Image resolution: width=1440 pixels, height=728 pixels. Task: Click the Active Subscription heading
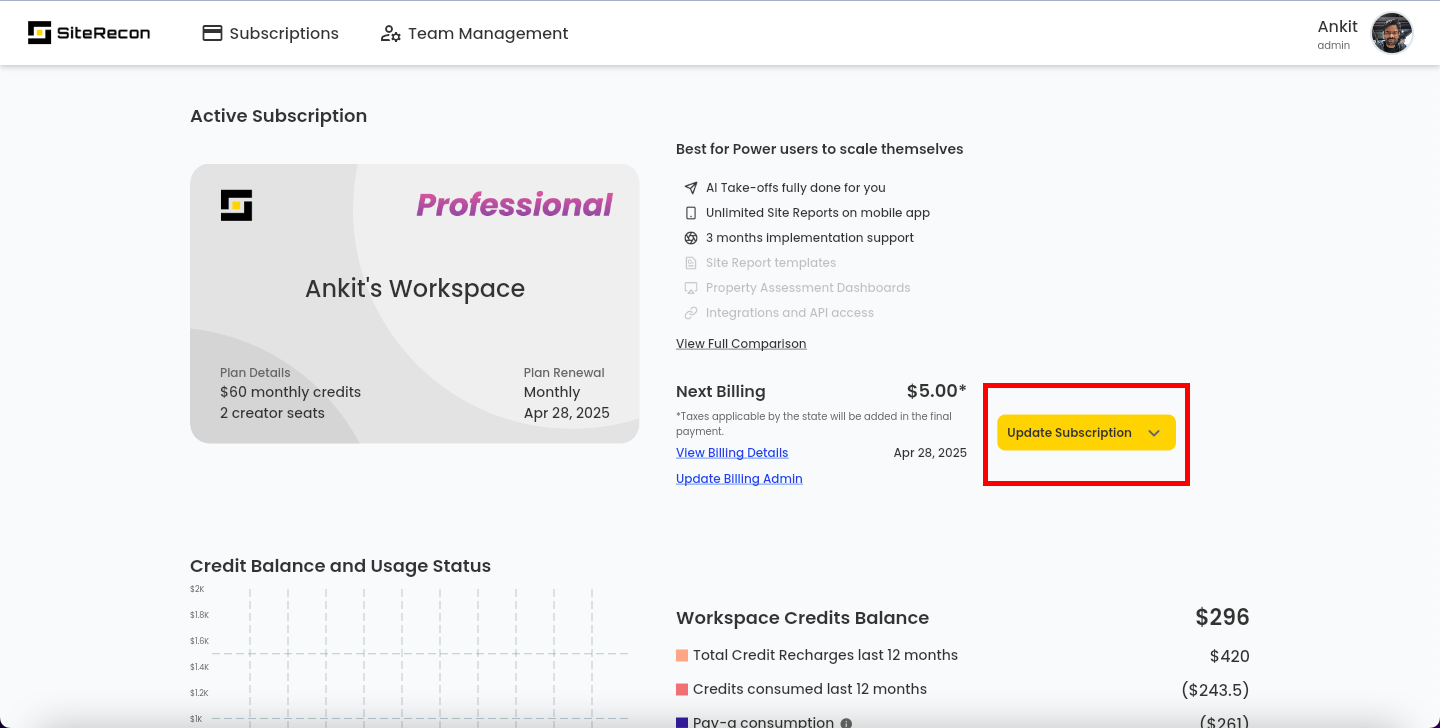click(x=279, y=116)
